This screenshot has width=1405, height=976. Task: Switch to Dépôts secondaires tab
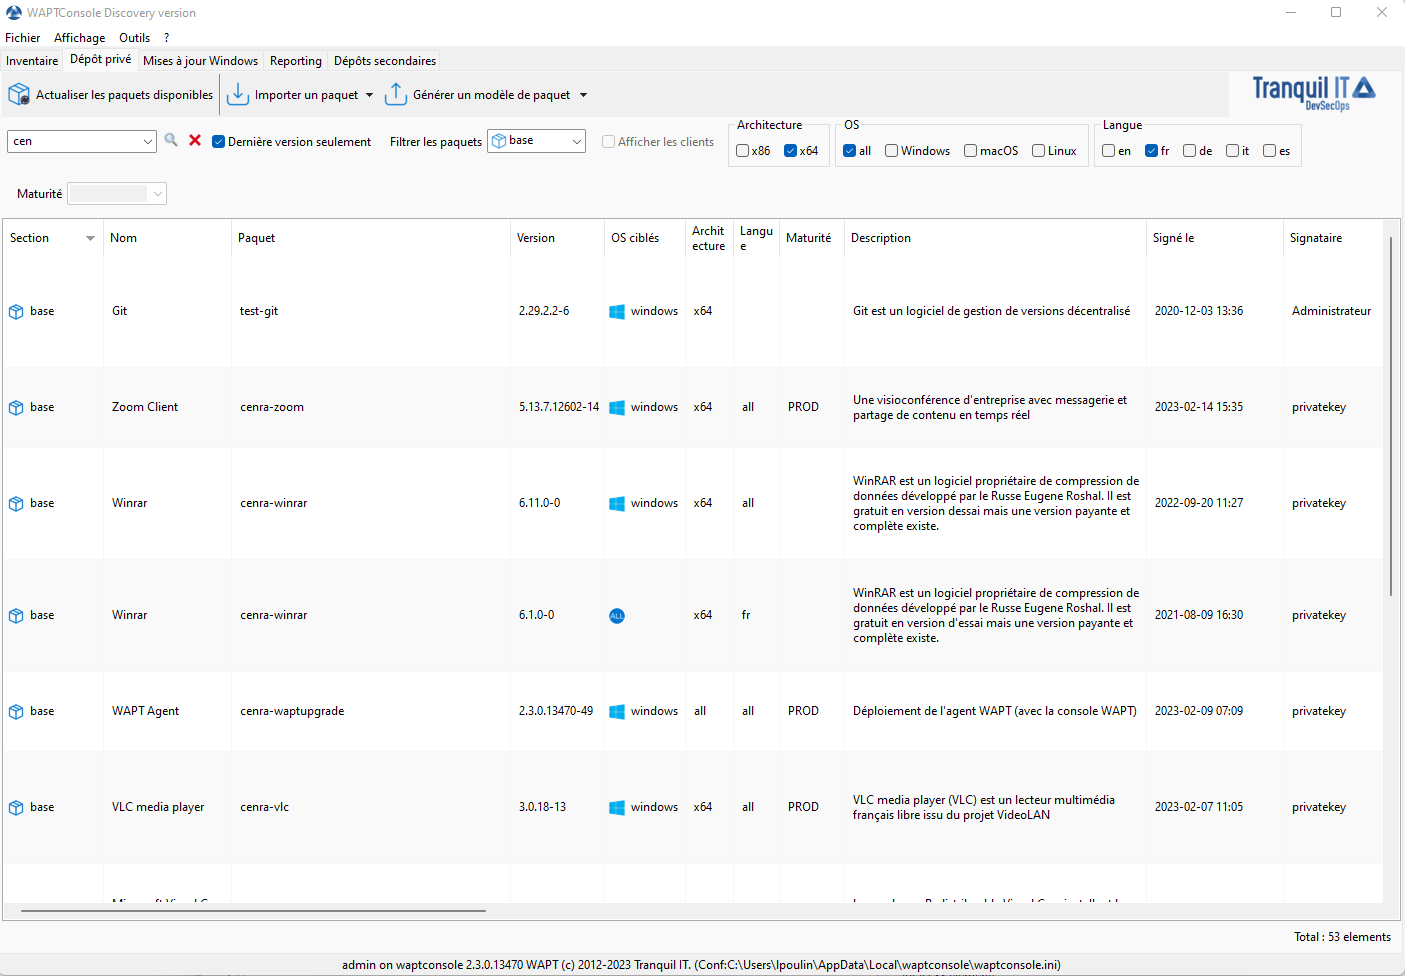coord(385,61)
